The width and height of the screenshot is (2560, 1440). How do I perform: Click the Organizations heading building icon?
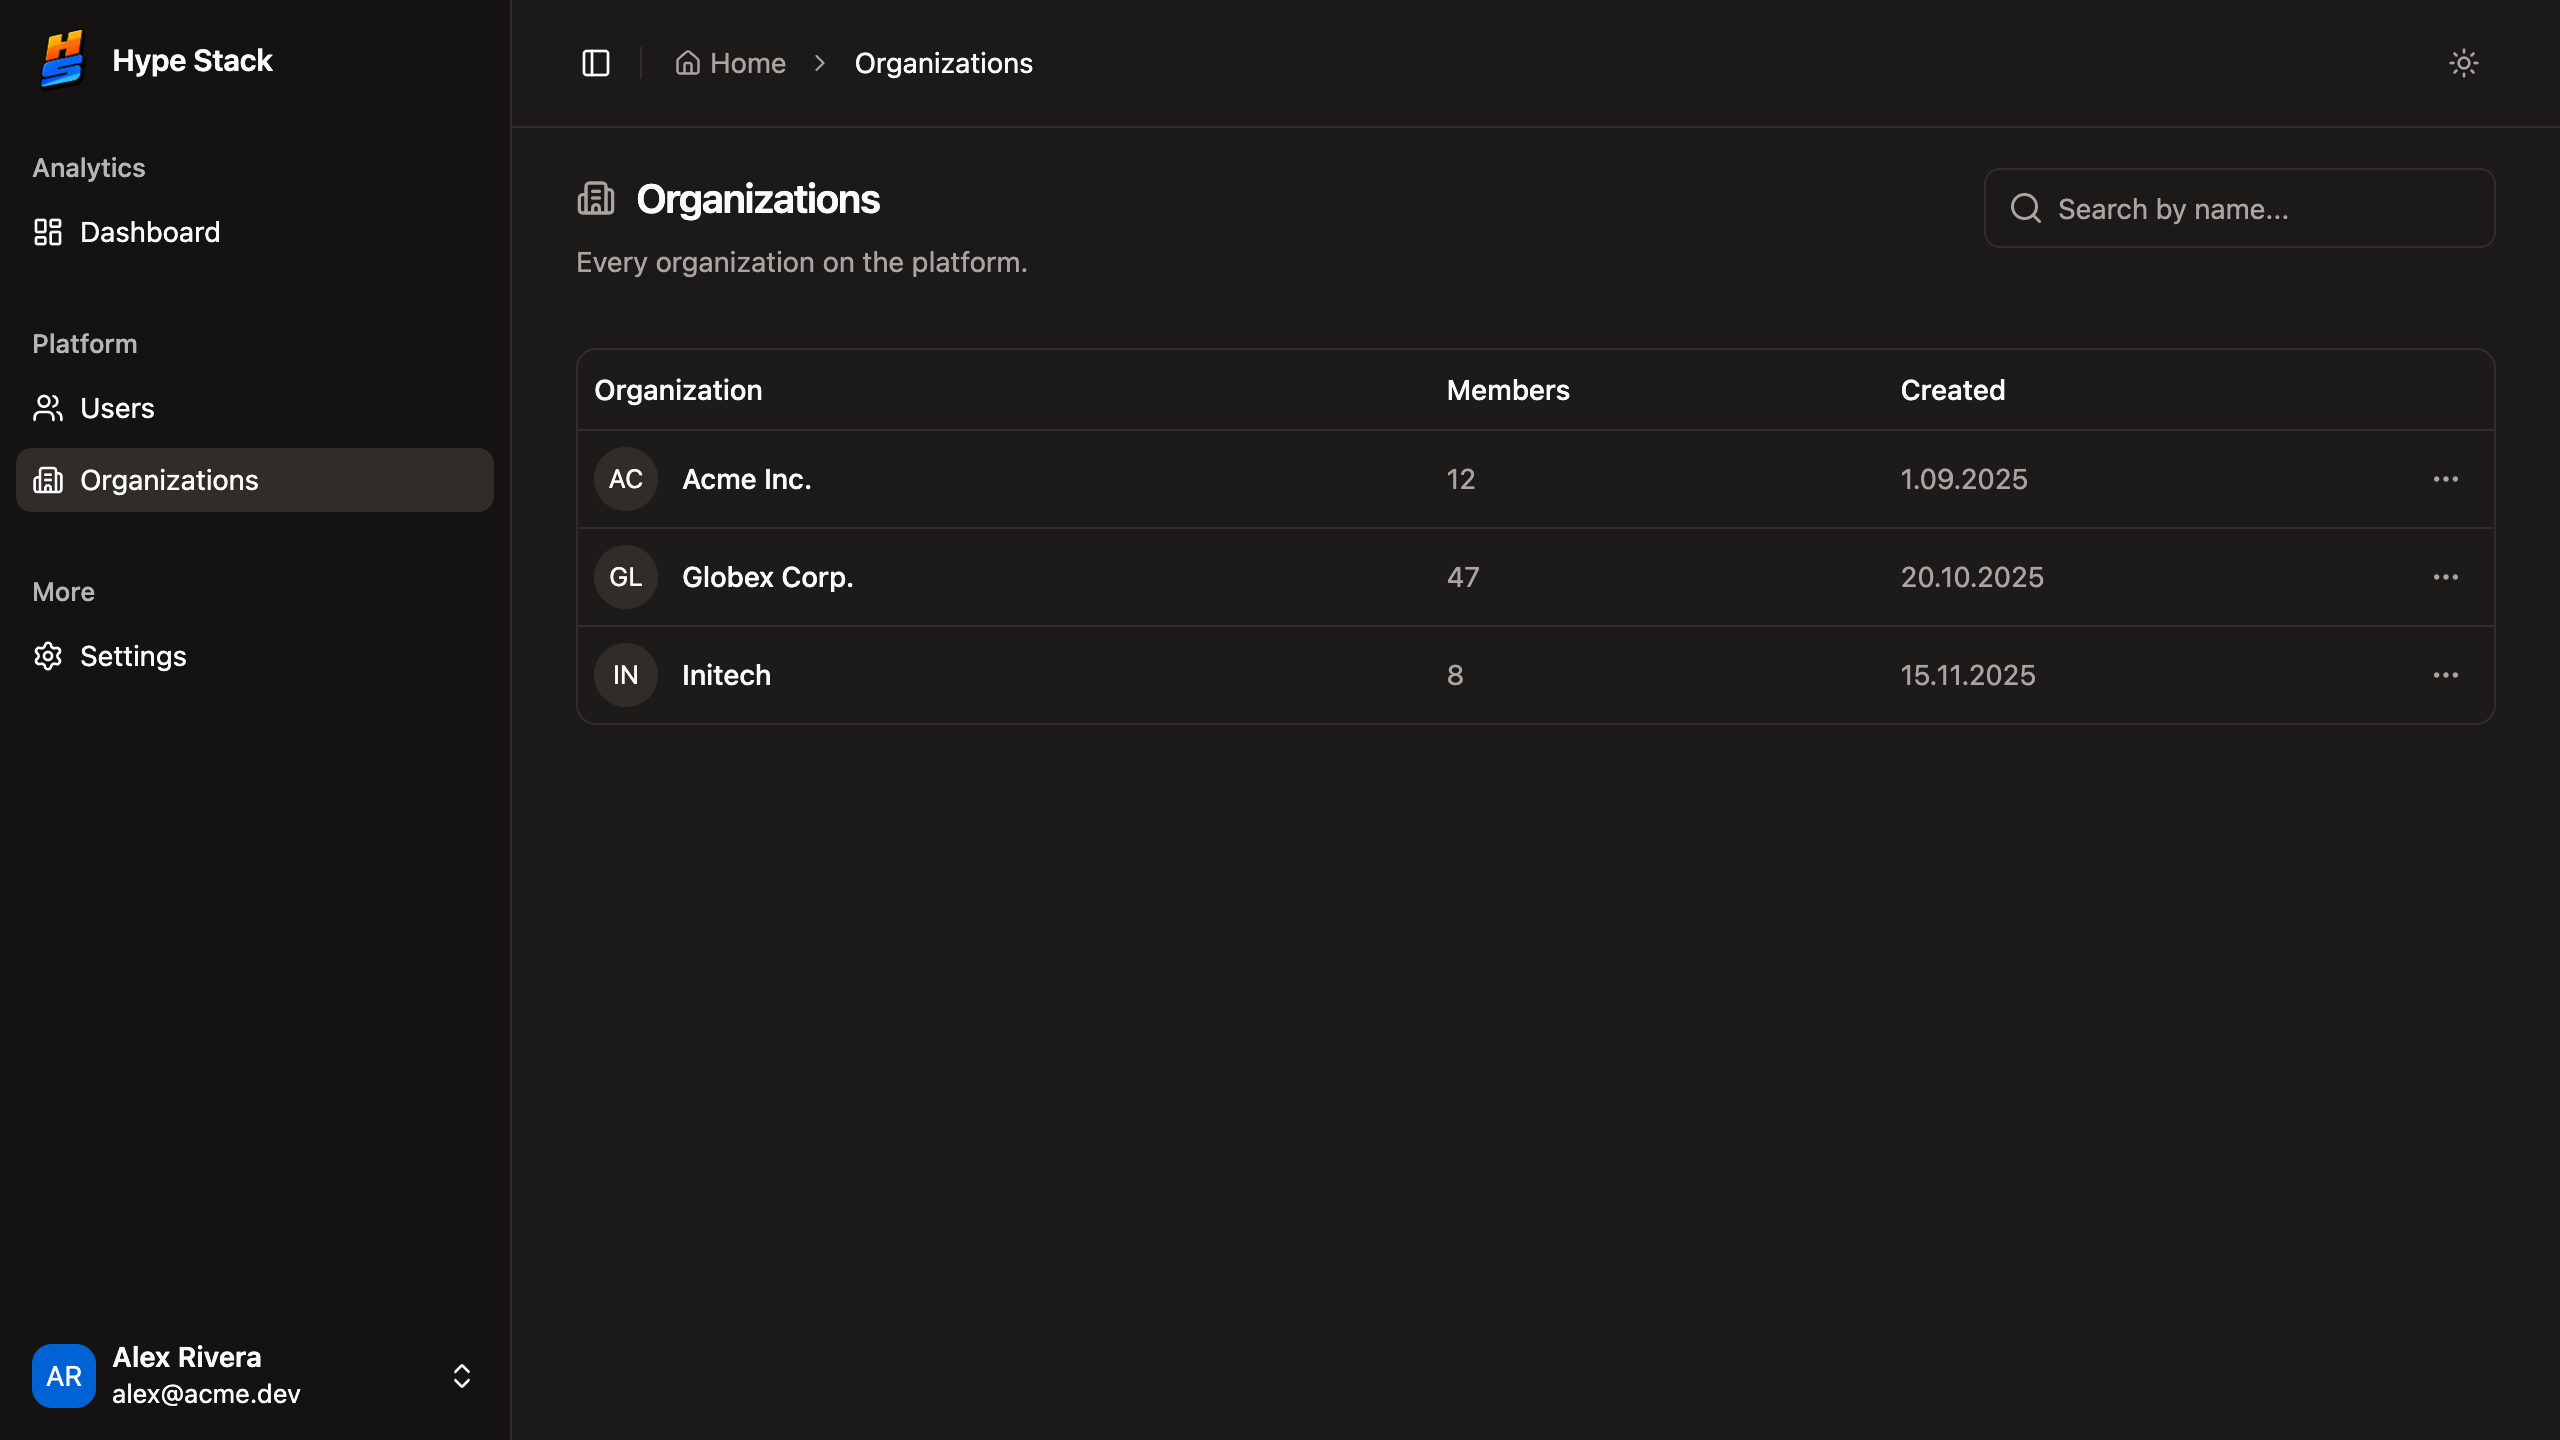point(596,198)
